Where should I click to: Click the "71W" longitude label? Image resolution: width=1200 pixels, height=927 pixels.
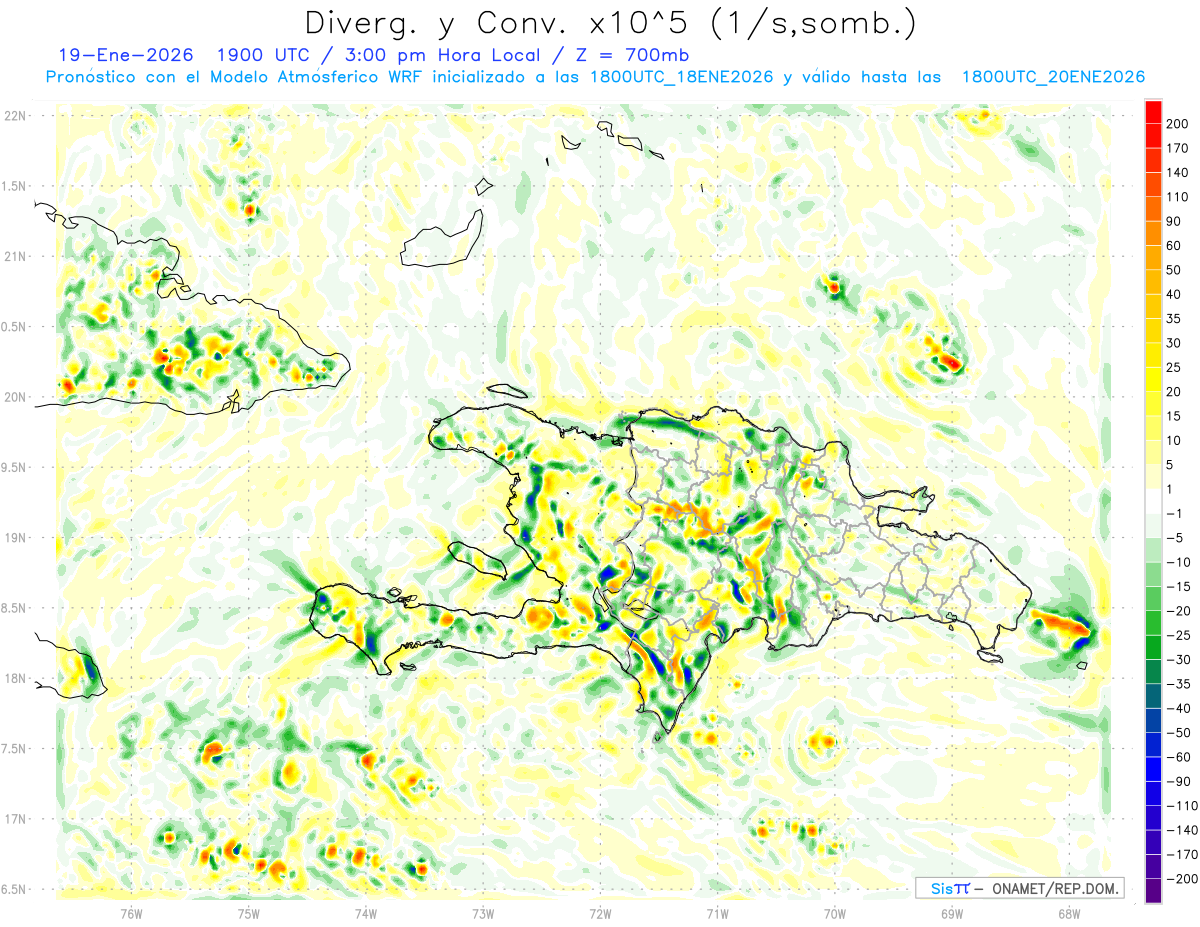pos(717,913)
